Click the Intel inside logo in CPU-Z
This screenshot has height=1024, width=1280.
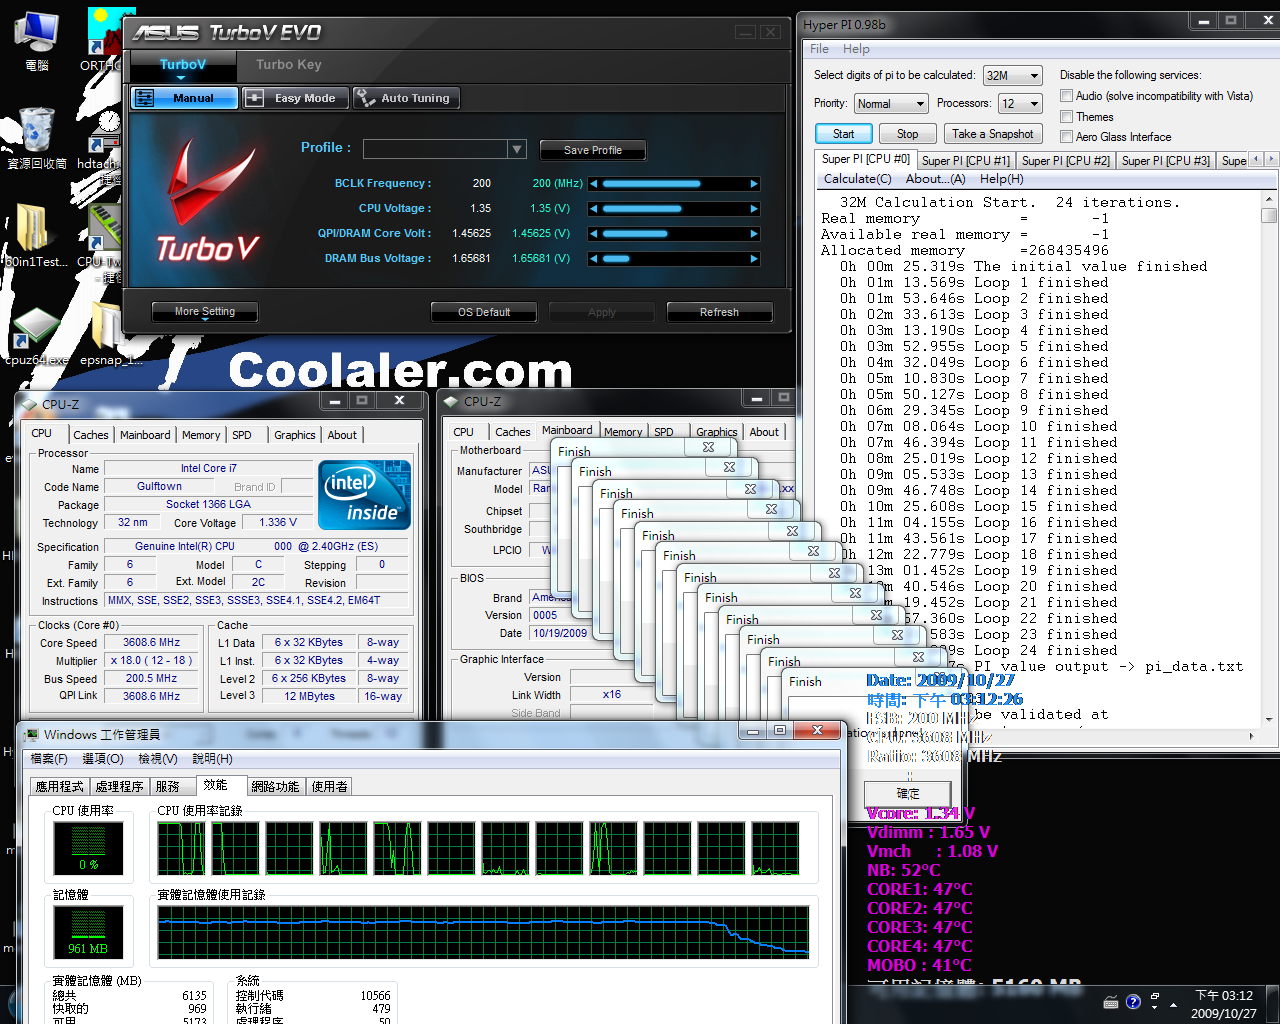(365, 495)
